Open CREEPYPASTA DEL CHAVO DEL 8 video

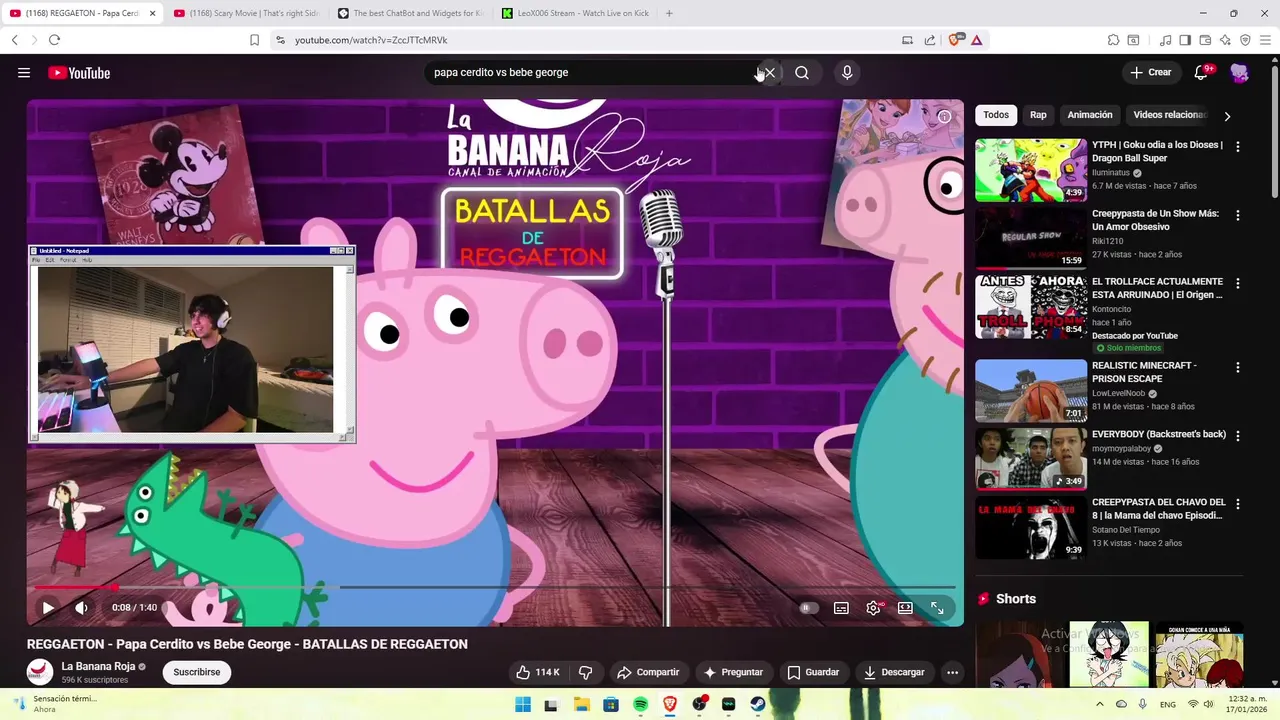(x=1031, y=527)
